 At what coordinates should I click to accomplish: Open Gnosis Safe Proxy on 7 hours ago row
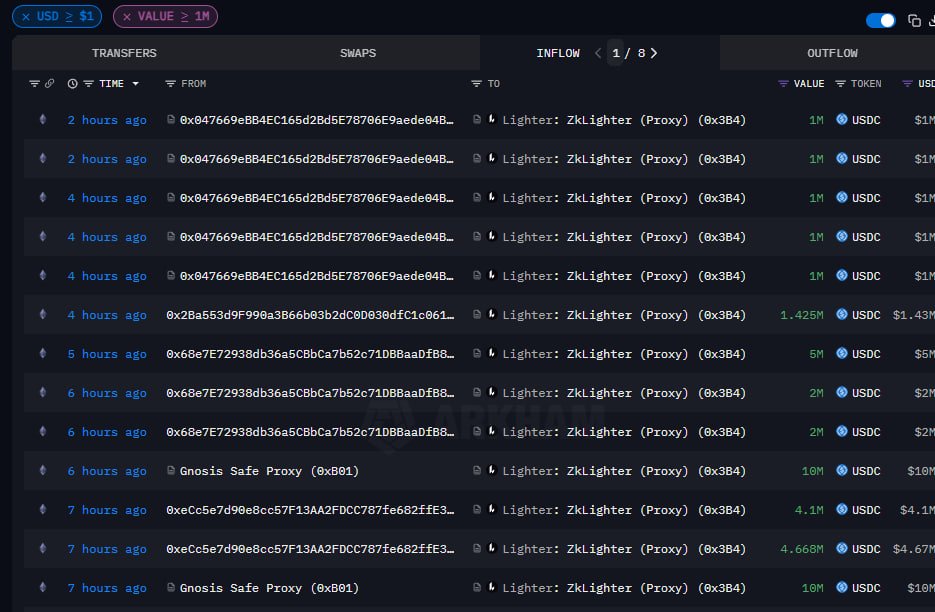pyautogui.click(x=269, y=588)
